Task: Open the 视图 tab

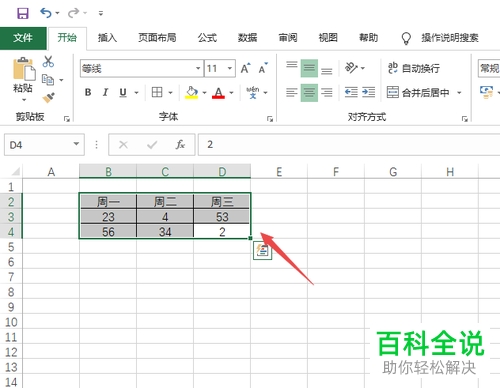Action: pyautogui.click(x=328, y=38)
